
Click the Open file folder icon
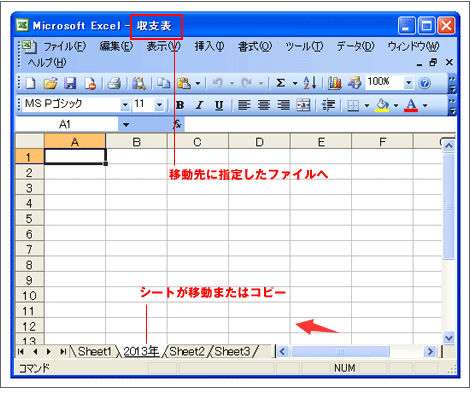(x=50, y=83)
